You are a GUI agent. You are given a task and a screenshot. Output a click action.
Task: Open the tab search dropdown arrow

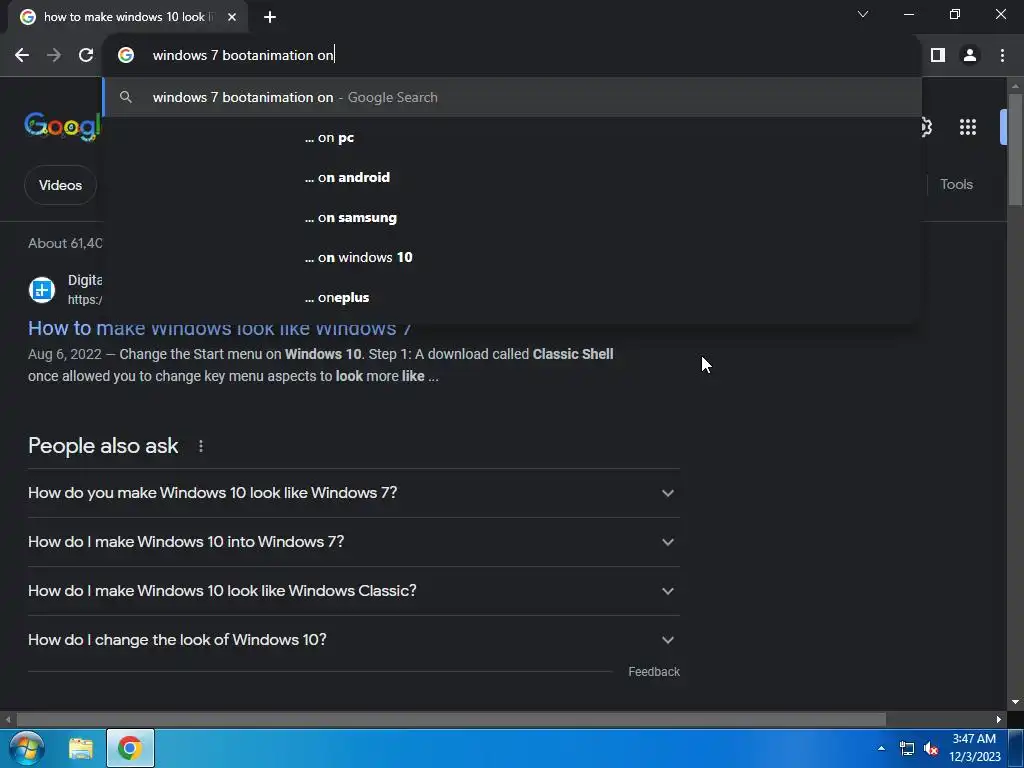click(863, 14)
